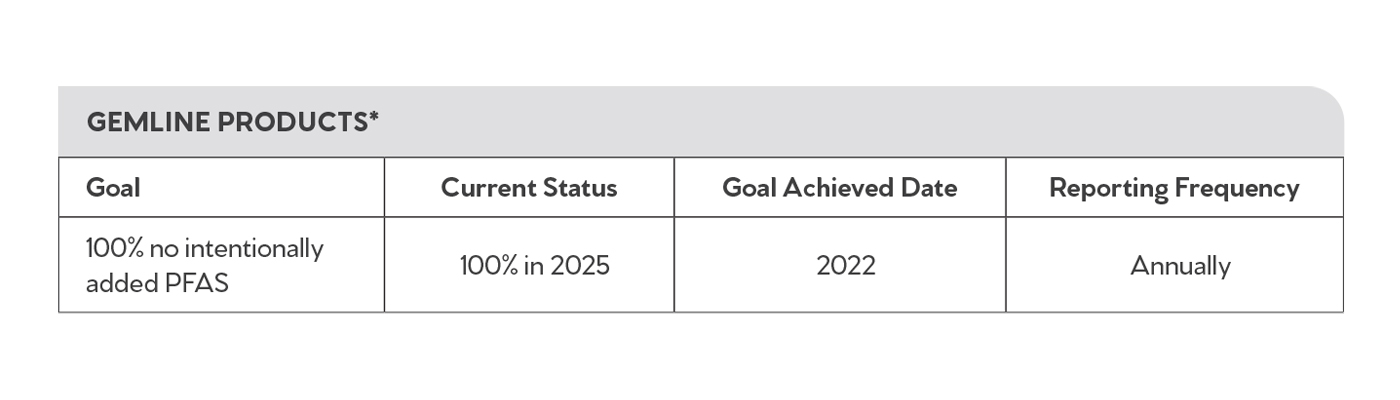Select the Reporting Frequency column header
This screenshot has width=1400, height=400.
(1174, 187)
